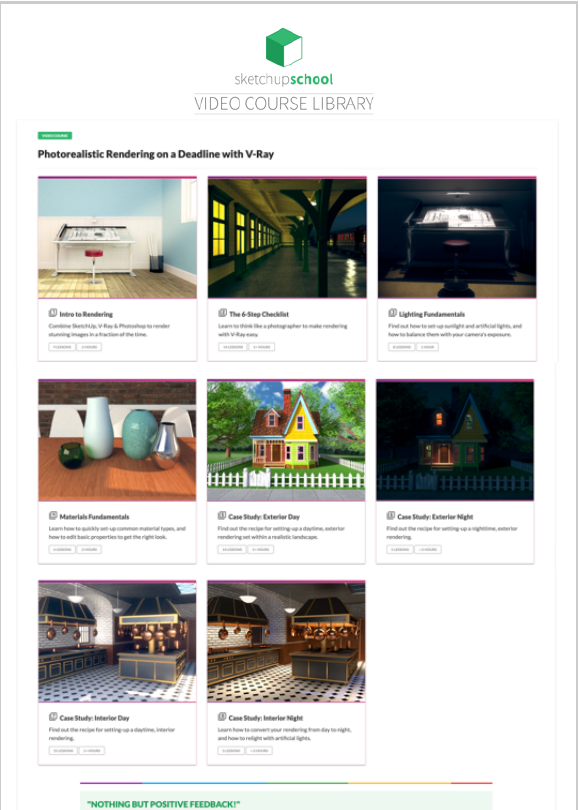The height and width of the screenshot is (810, 580).
Task: Select the nighttime house thumbnail
Action: pos(455,440)
